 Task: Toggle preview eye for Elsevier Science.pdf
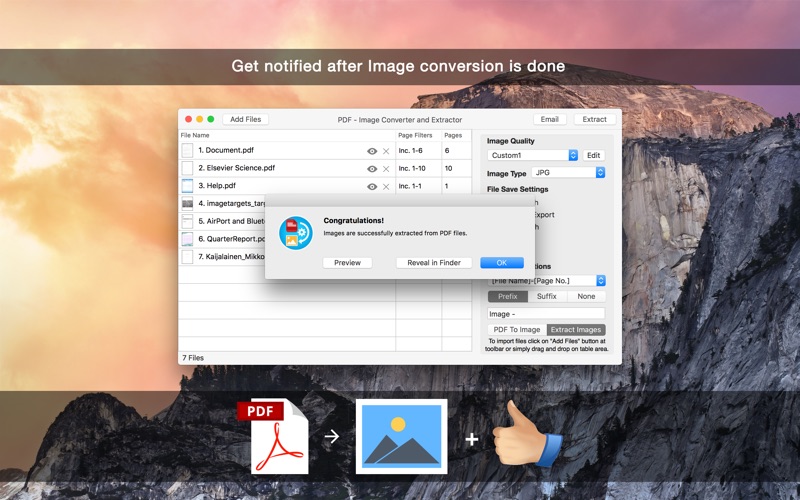pyautogui.click(x=372, y=169)
